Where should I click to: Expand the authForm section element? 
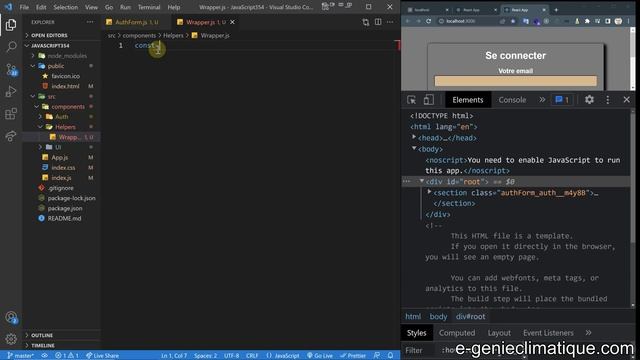[x=429, y=192]
